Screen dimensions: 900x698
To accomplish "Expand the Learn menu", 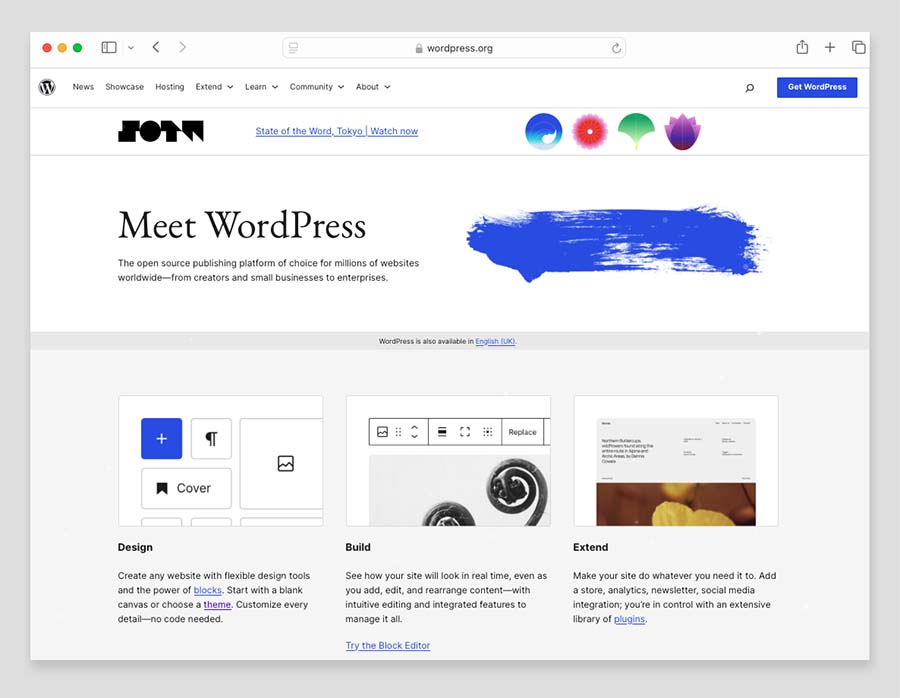I will pyautogui.click(x=261, y=87).
